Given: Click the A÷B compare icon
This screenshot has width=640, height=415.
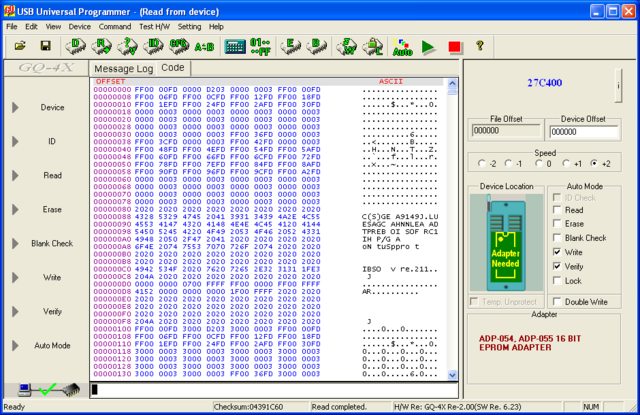Looking at the screenshot, I should (204, 47).
